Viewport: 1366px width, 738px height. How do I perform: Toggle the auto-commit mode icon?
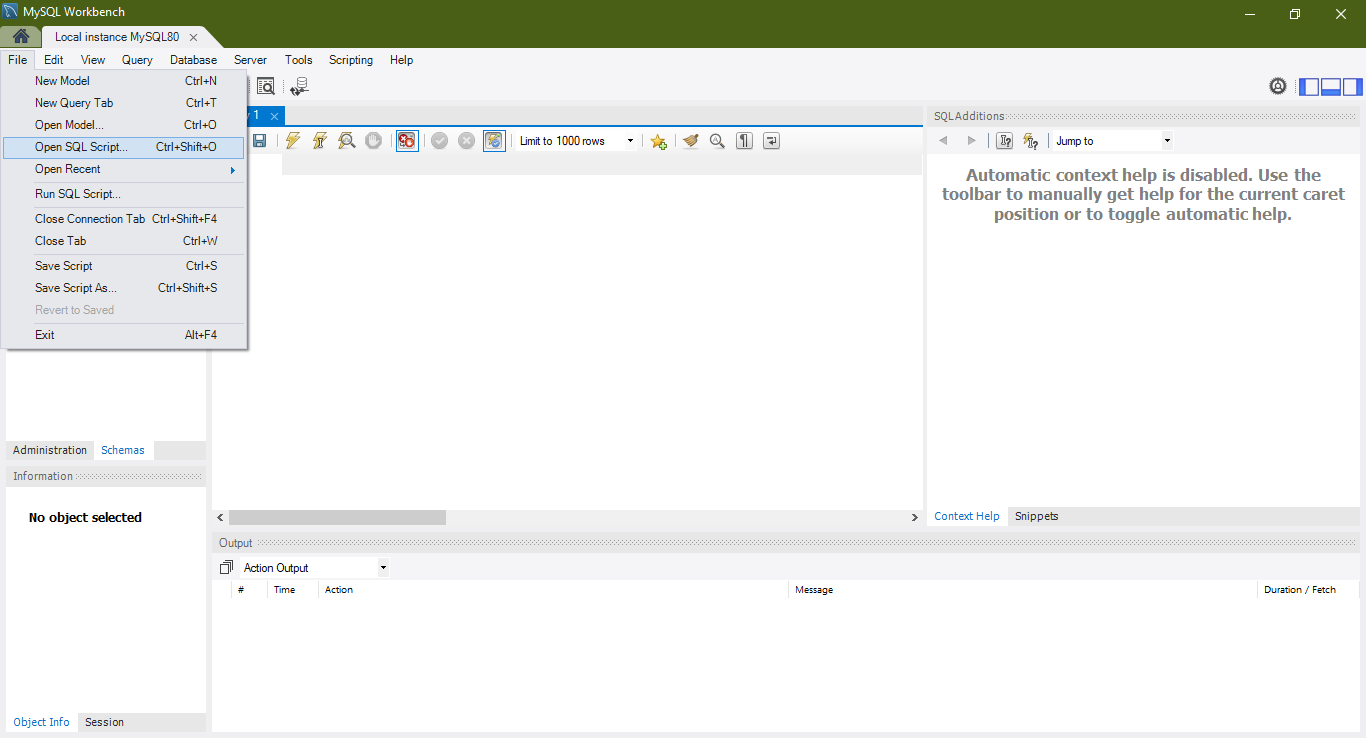pyautogui.click(x=494, y=141)
